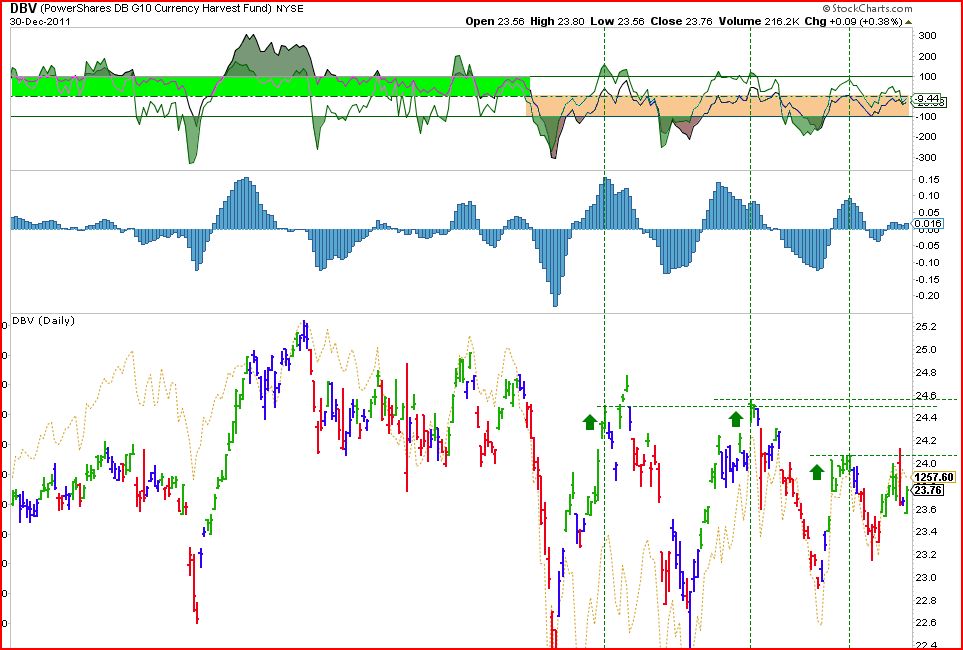Click the 24.0 price axis label

(x=927, y=463)
